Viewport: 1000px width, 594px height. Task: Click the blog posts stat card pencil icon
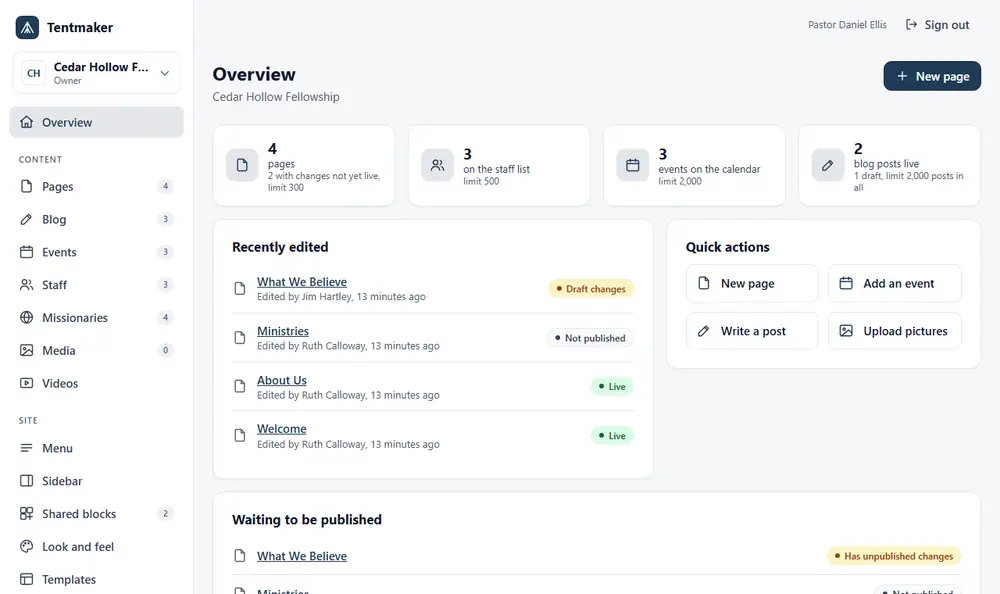828,165
